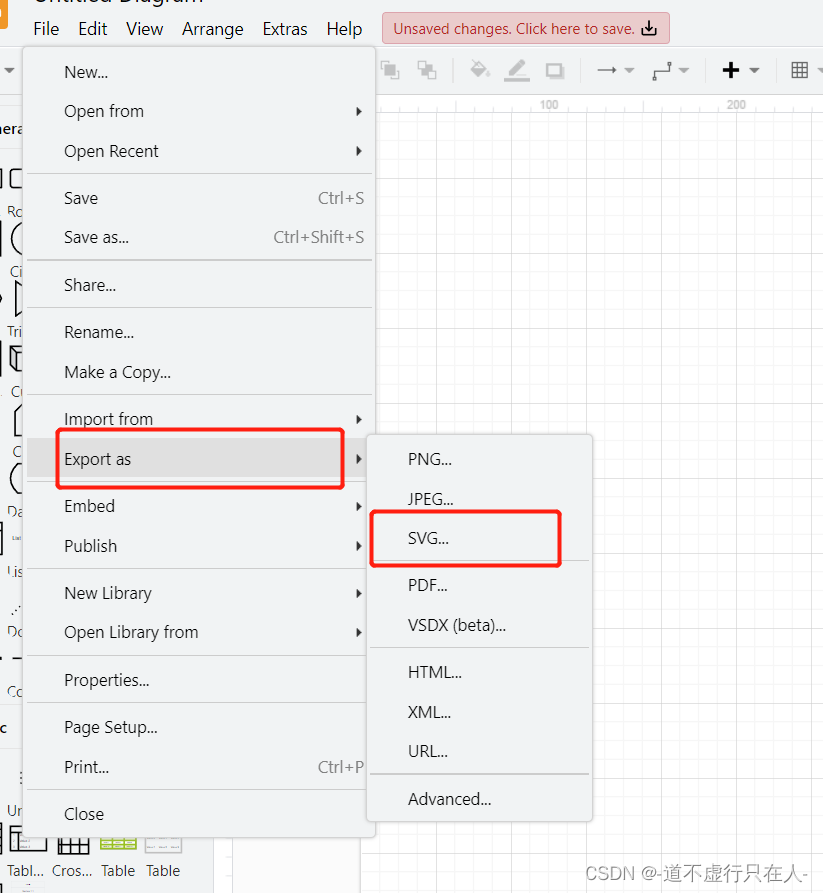
Task: Export diagram as HTML...
Action: point(479,673)
